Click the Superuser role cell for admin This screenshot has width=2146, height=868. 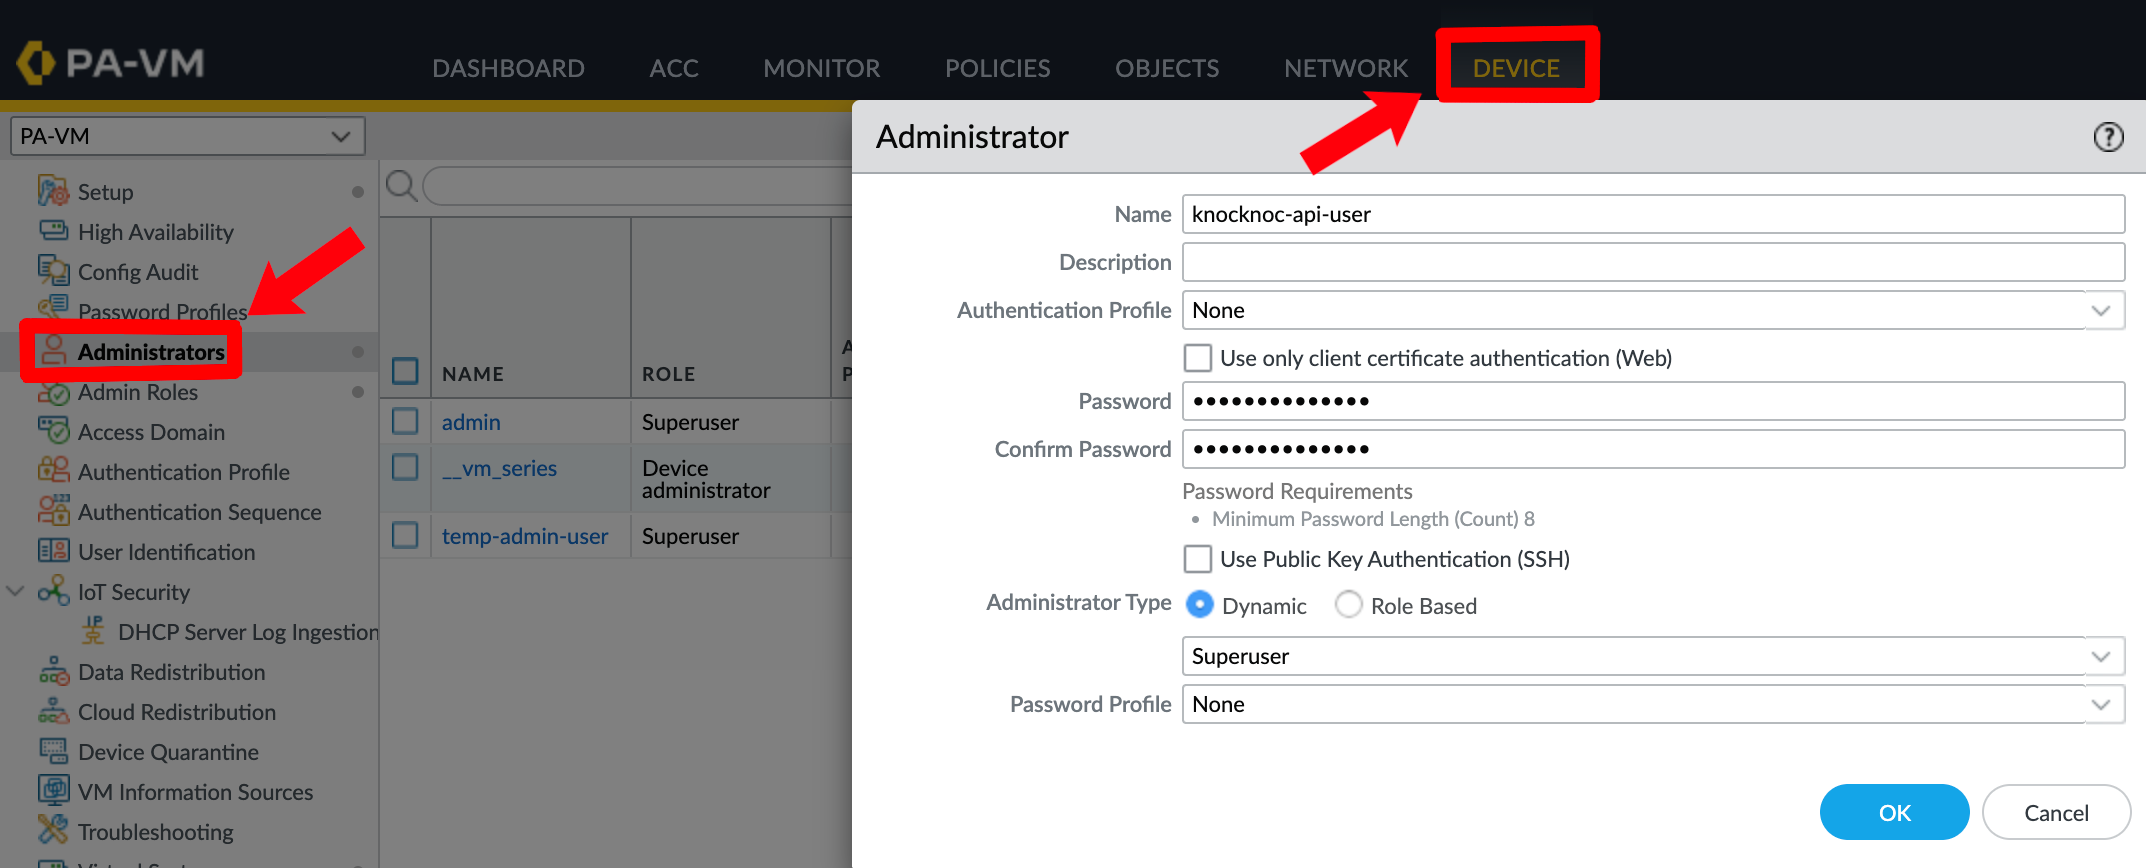point(690,422)
